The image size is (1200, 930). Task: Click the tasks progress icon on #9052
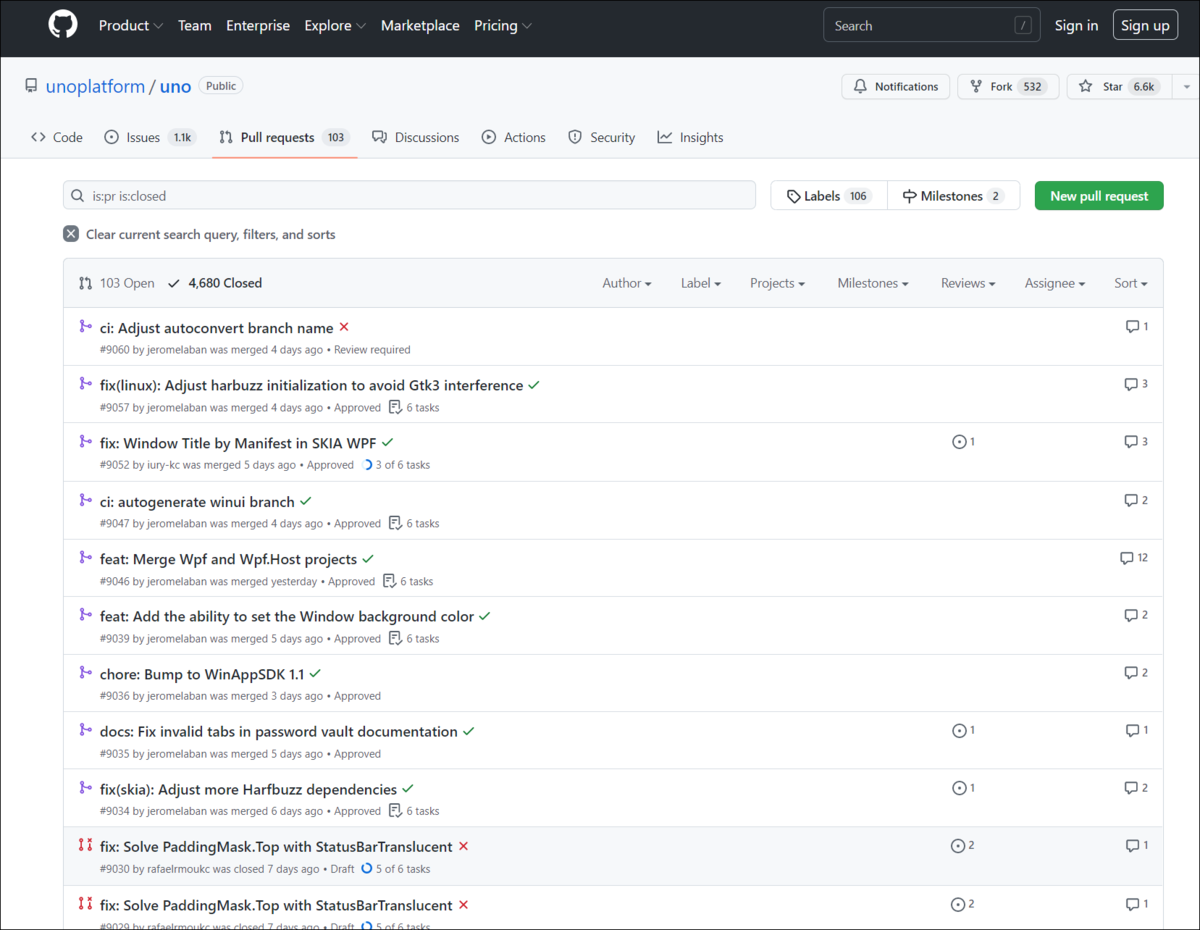click(x=367, y=465)
